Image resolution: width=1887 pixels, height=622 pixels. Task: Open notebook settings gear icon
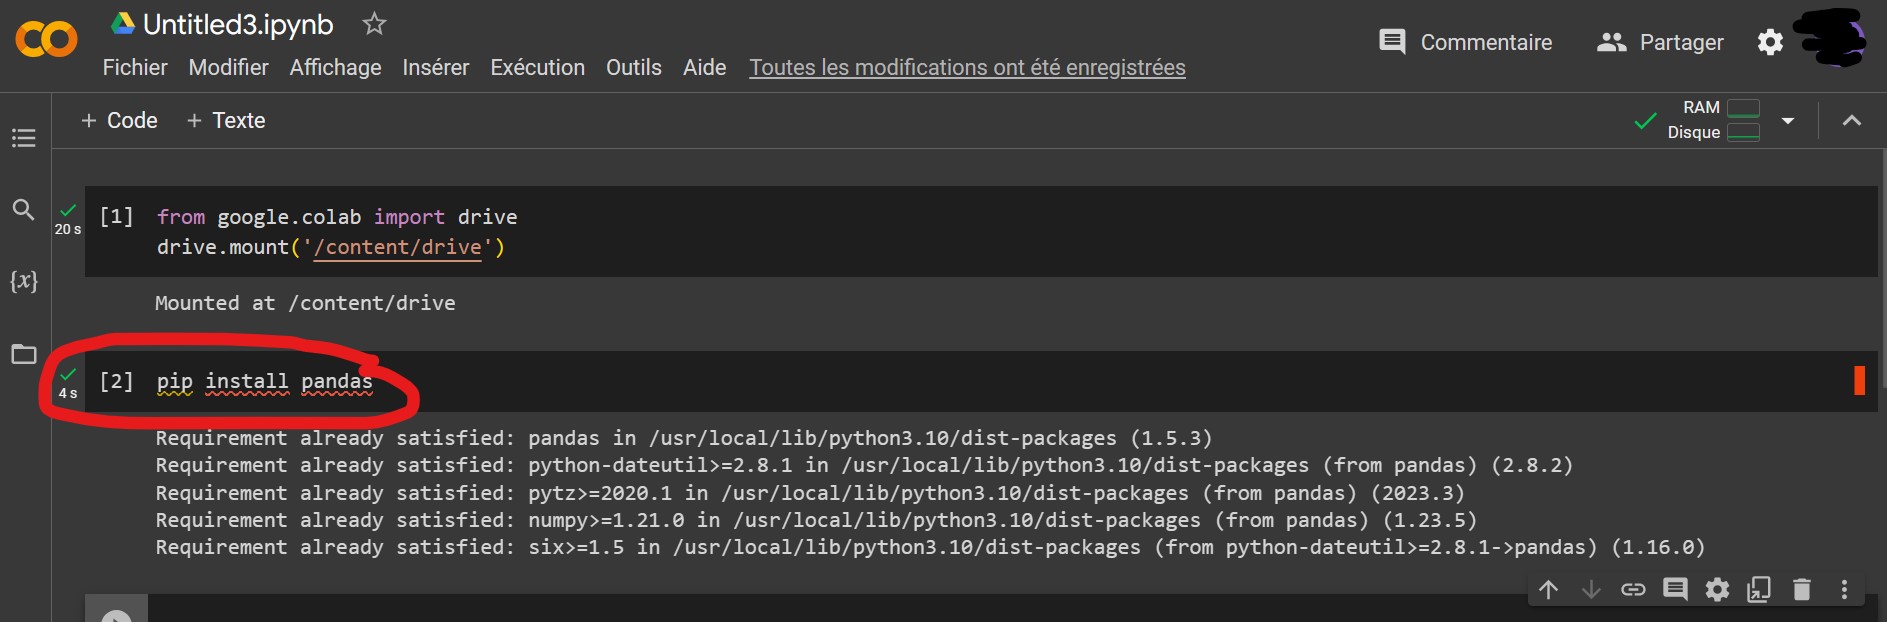click(x=1770, y=42)
